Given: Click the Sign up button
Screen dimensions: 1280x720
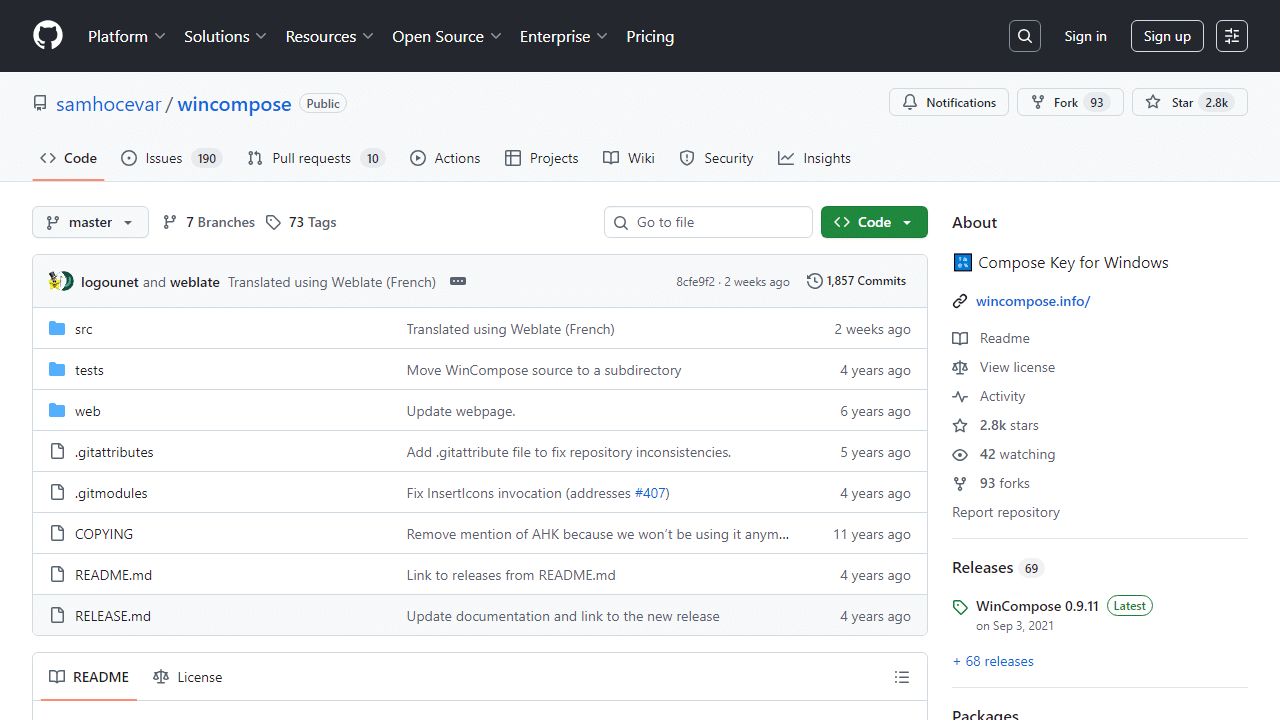Looking at the screenshot, I should (1167, 36).
